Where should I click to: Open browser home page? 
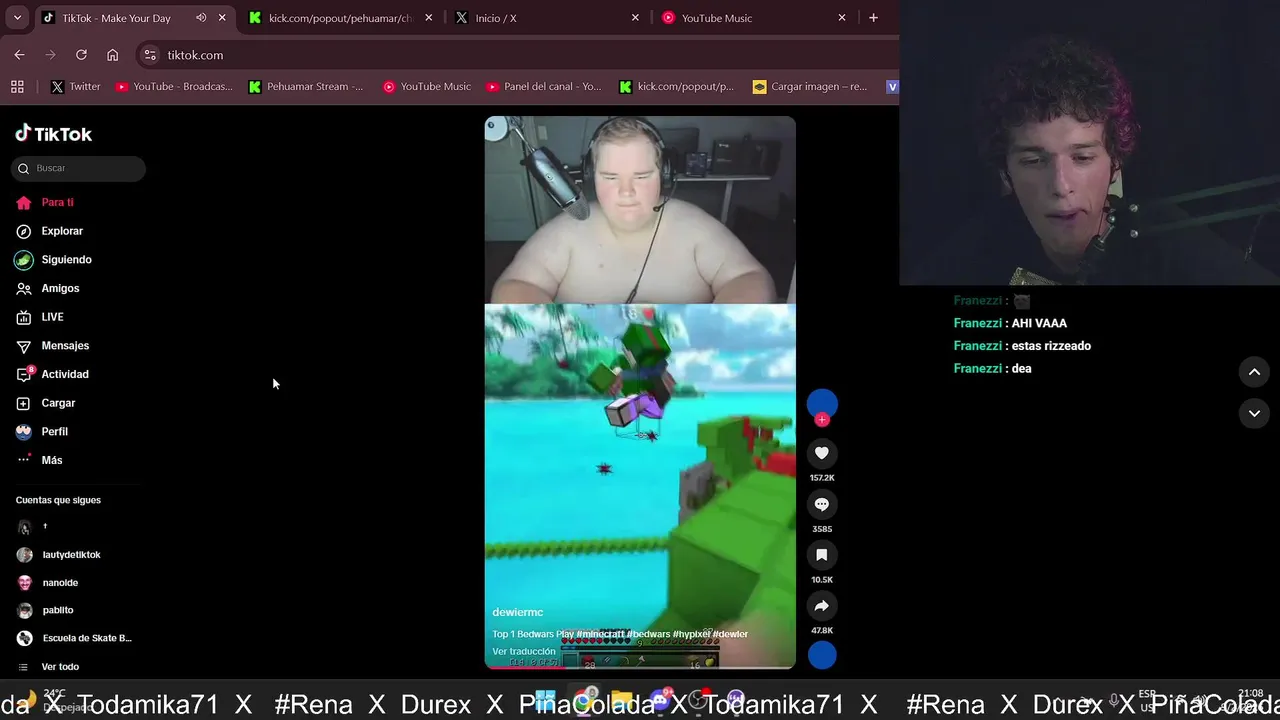pos(112,55)
